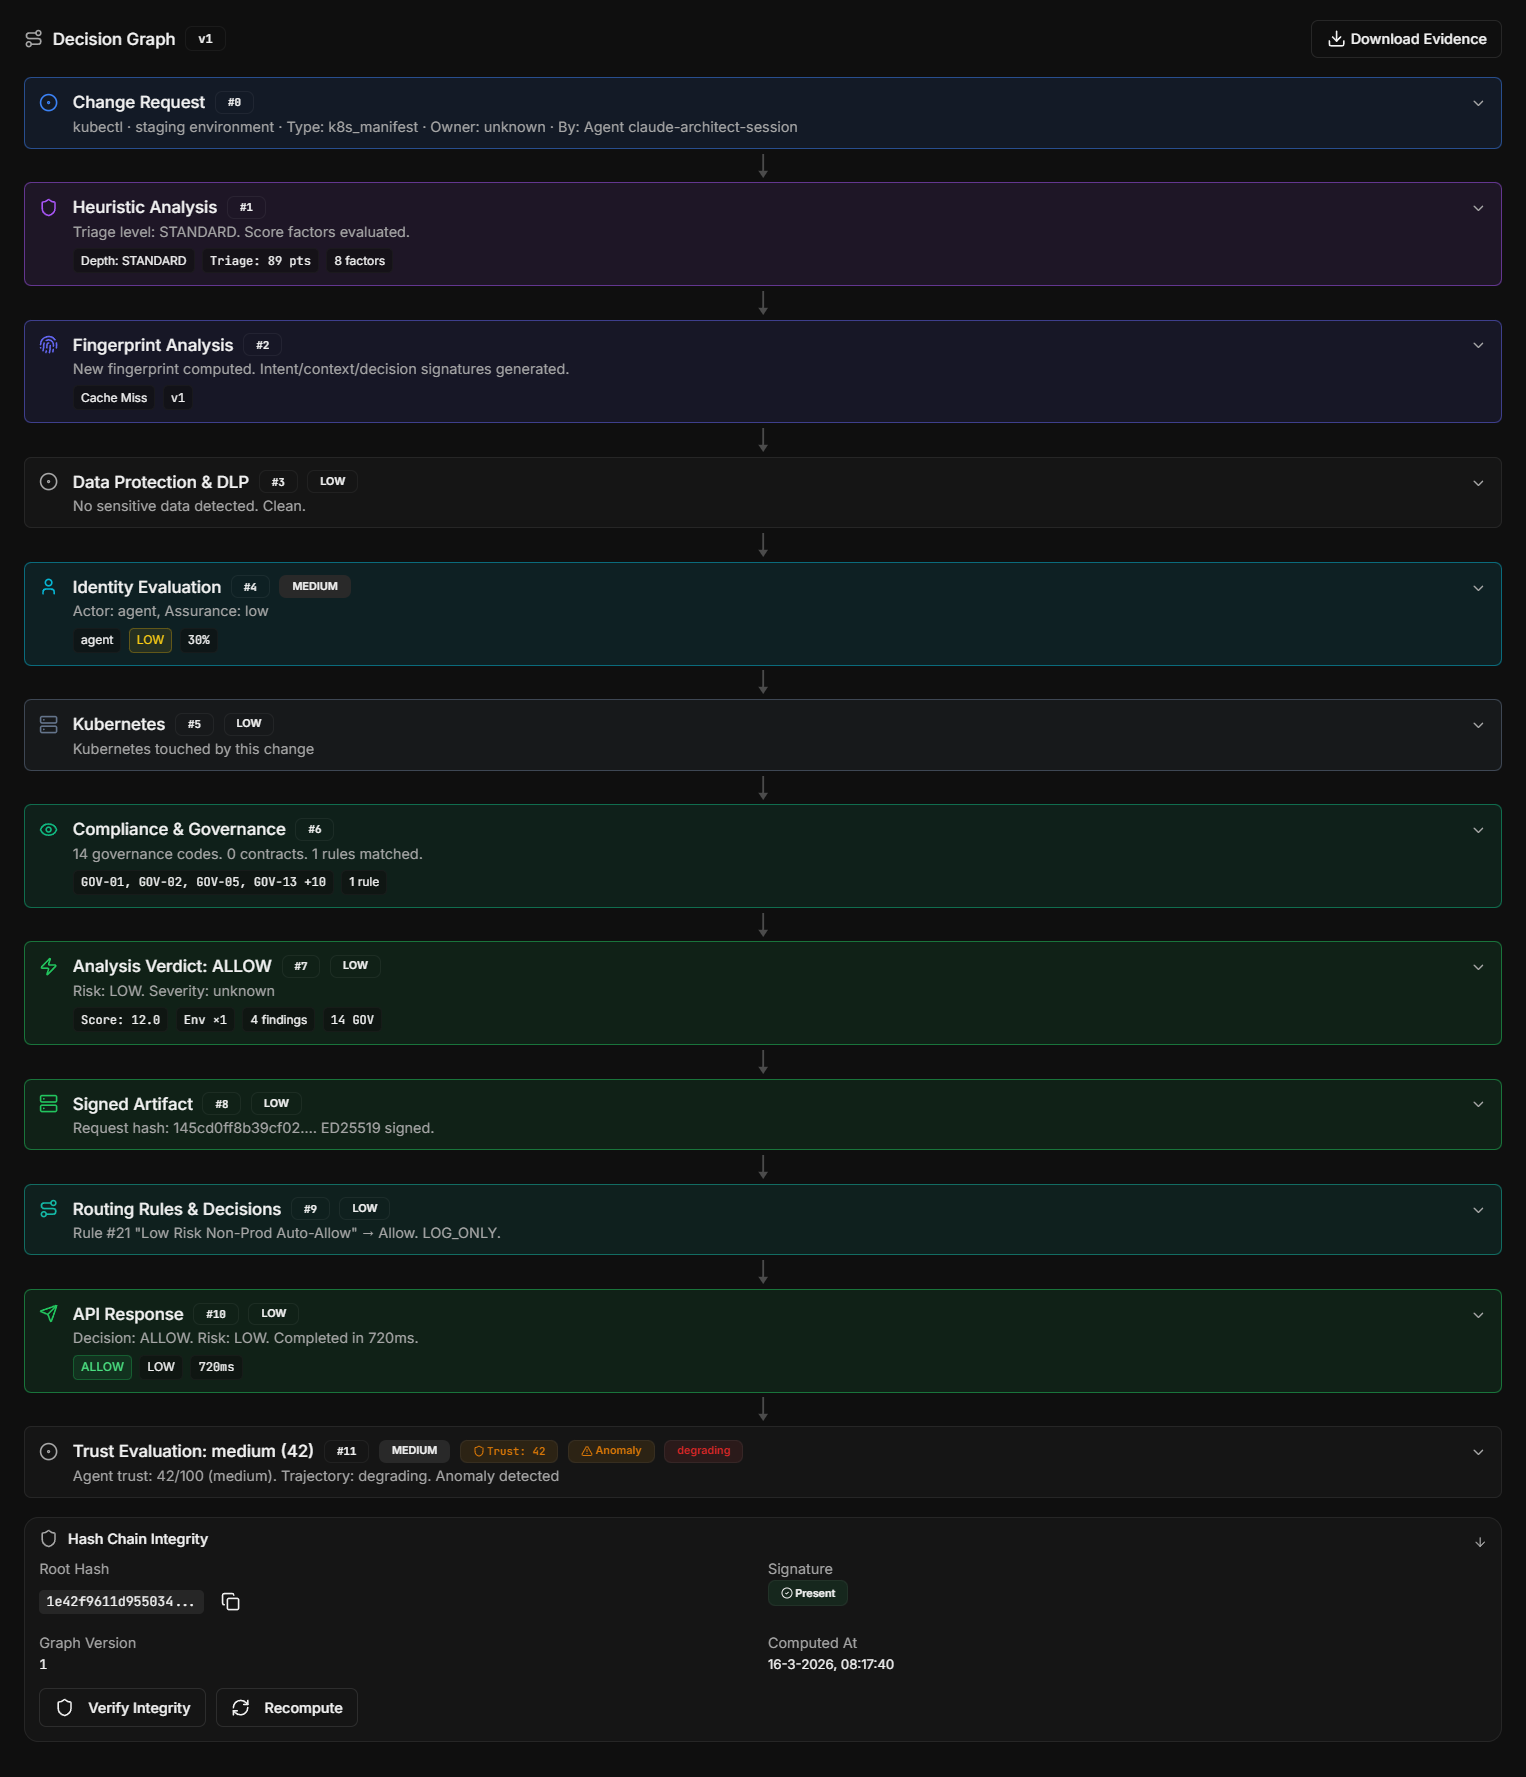Image resolution: width=1526 pixels, height=1777 pixels.
Task: Click the copy root hash icon
Action: click(x=230, y=1602)
